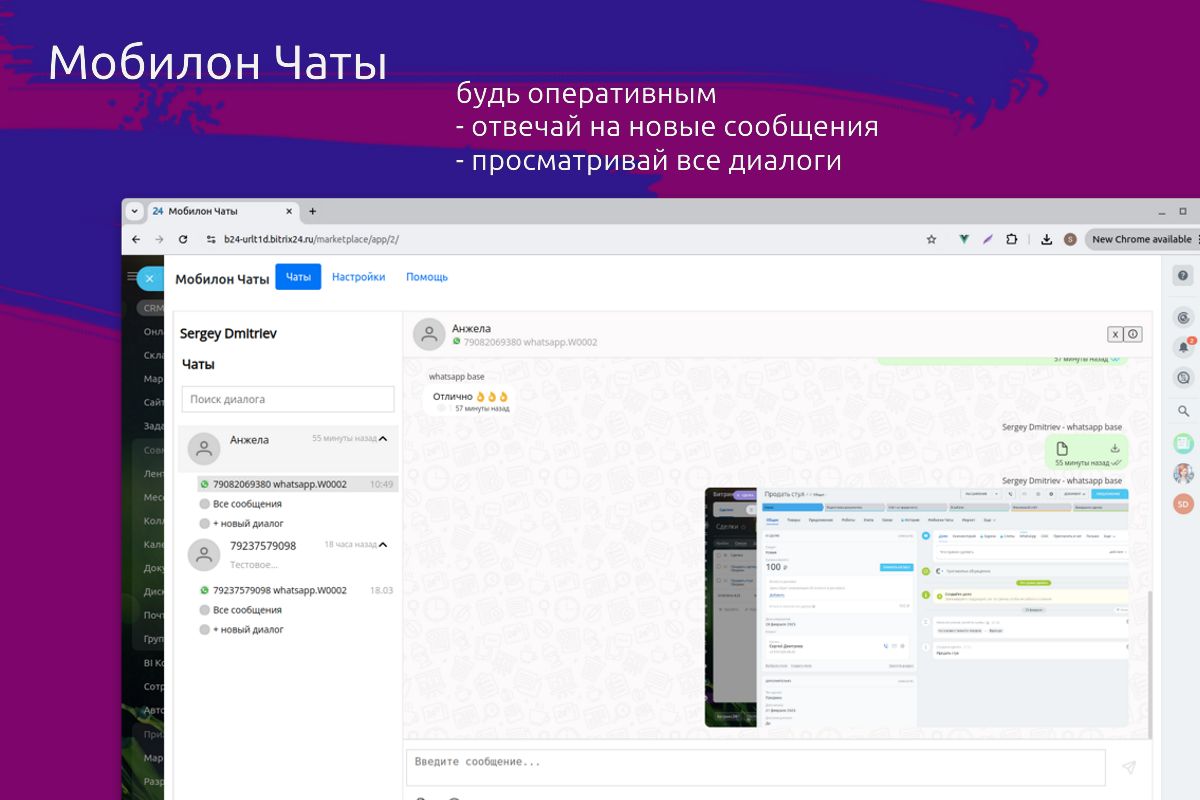Click the 'Поиск диалога' search field
This screenshot has width=1200, height=800.
pyautogui.click(x=288, y=399)
